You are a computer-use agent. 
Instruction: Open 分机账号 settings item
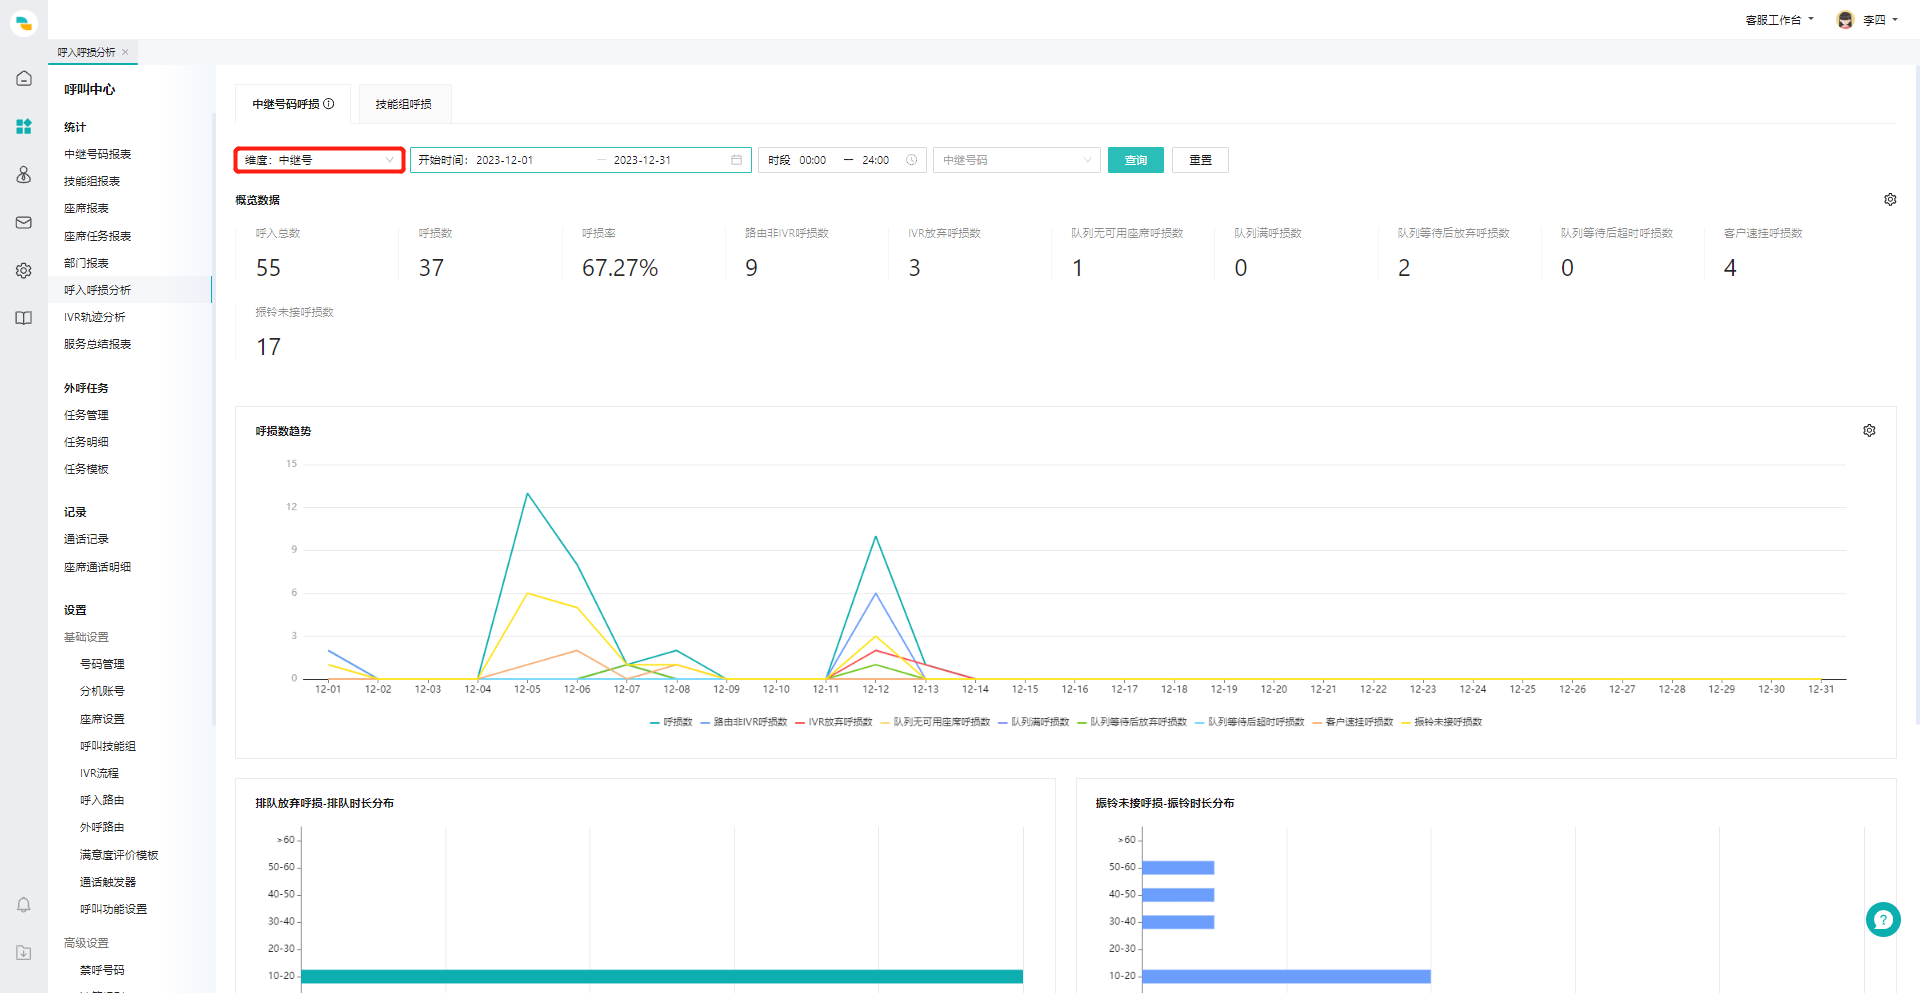(102, 691)
